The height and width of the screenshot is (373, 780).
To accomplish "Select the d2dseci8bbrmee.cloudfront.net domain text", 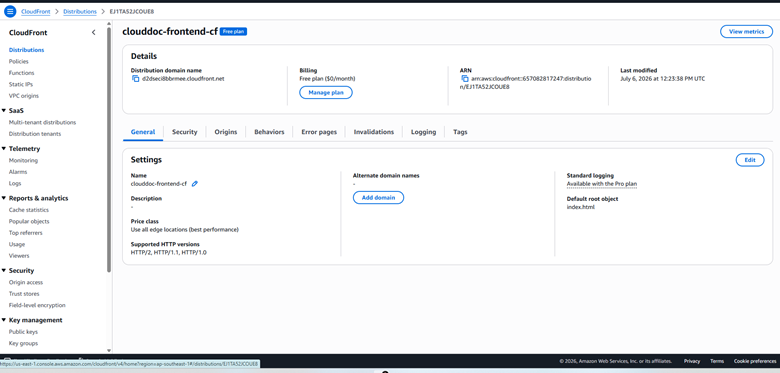I will click(183, 79).
